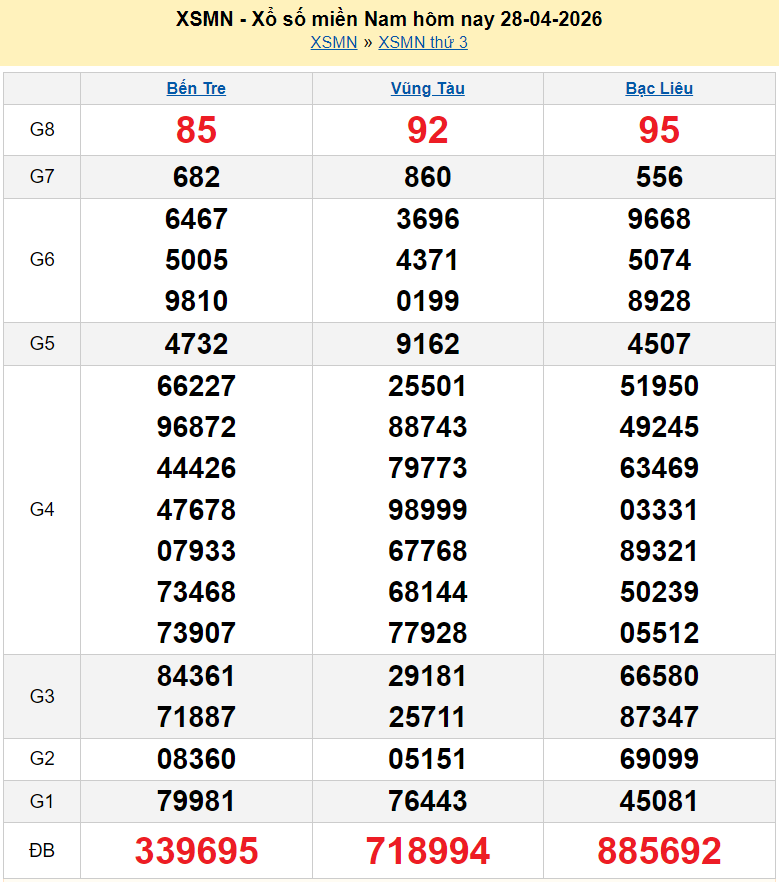779x882 pixels.
Task: Click the G8 number 95 for Bạc Liêu
Action: pyautogui.click(x=659, y=130)
